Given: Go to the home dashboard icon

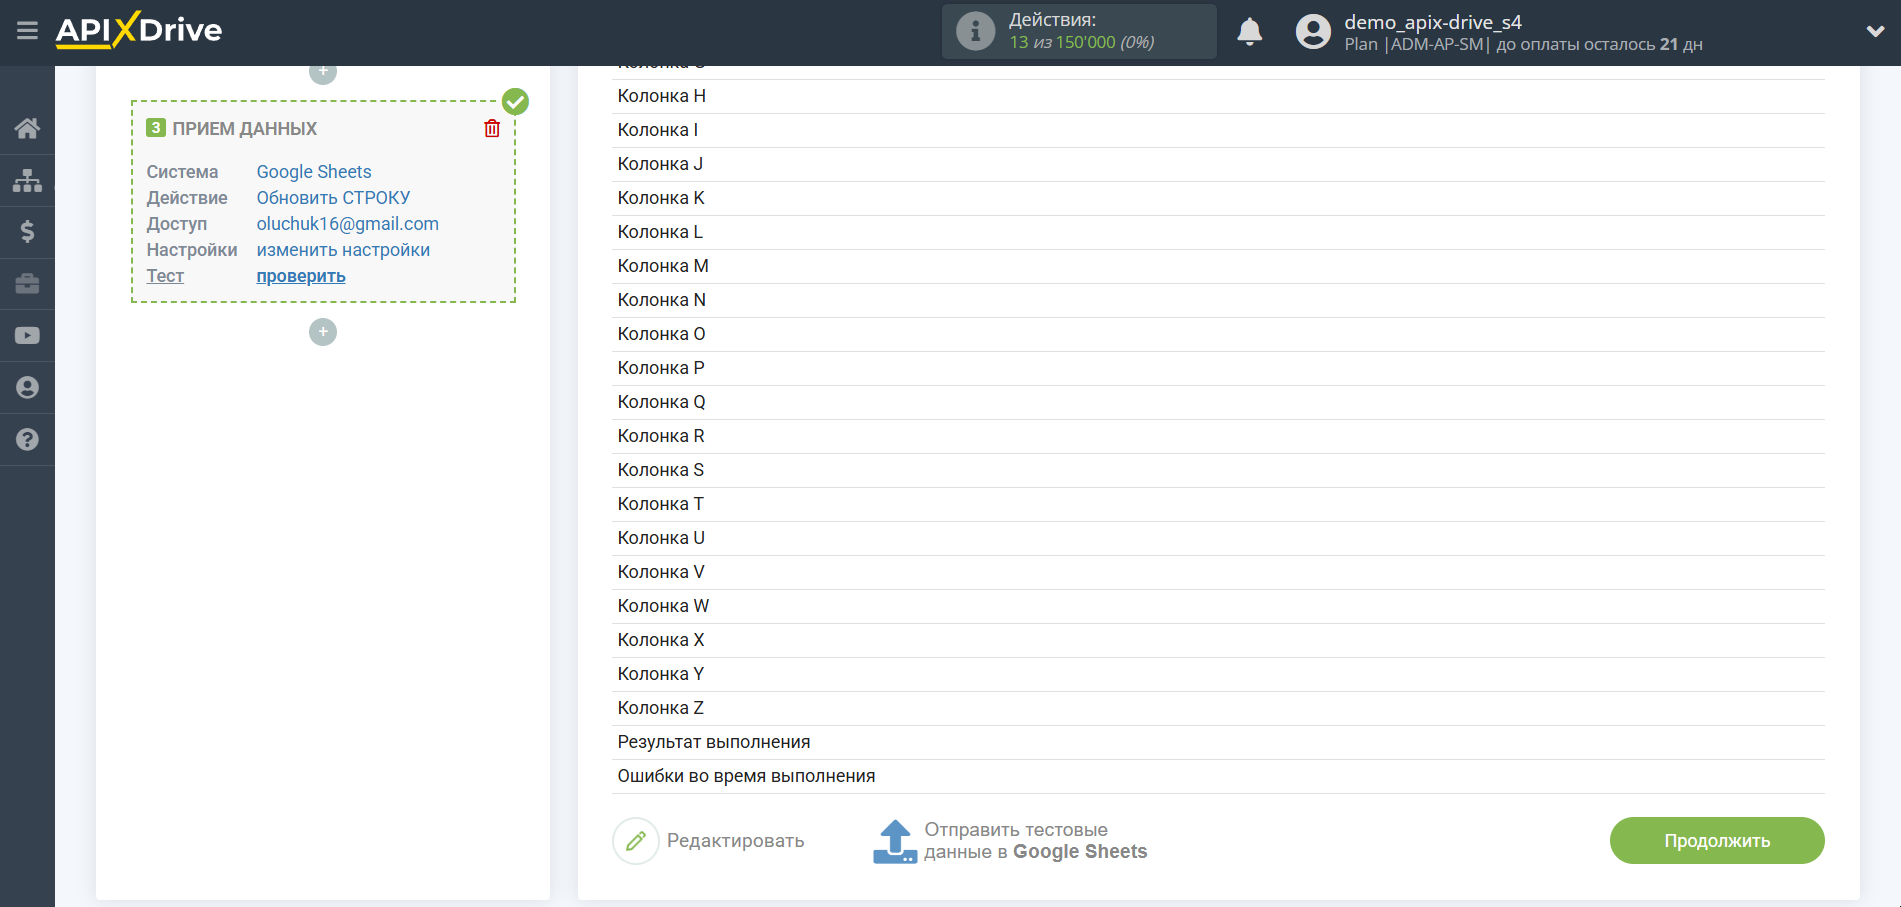Looking at the screenshot, I should tap(27, 128).
